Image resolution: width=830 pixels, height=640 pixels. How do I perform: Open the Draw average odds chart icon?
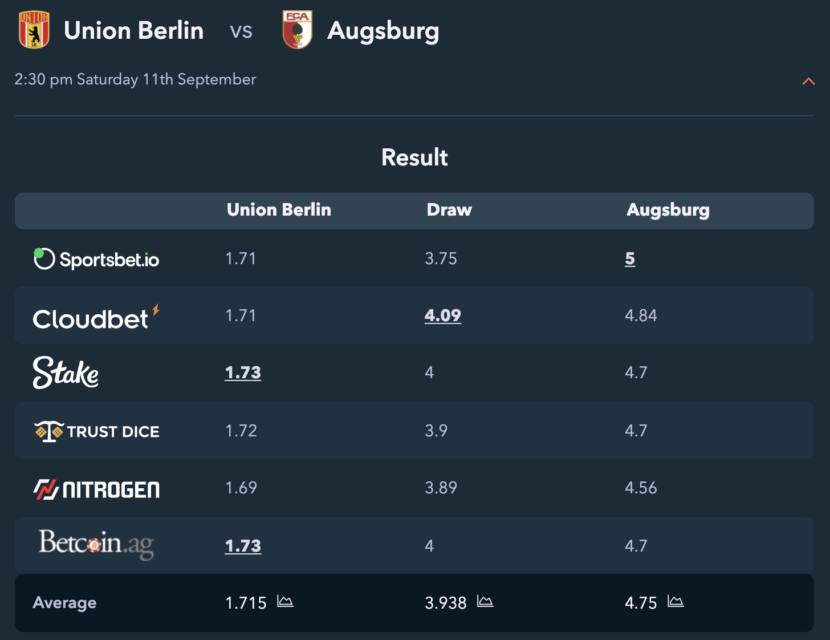[x=485, y=601]
